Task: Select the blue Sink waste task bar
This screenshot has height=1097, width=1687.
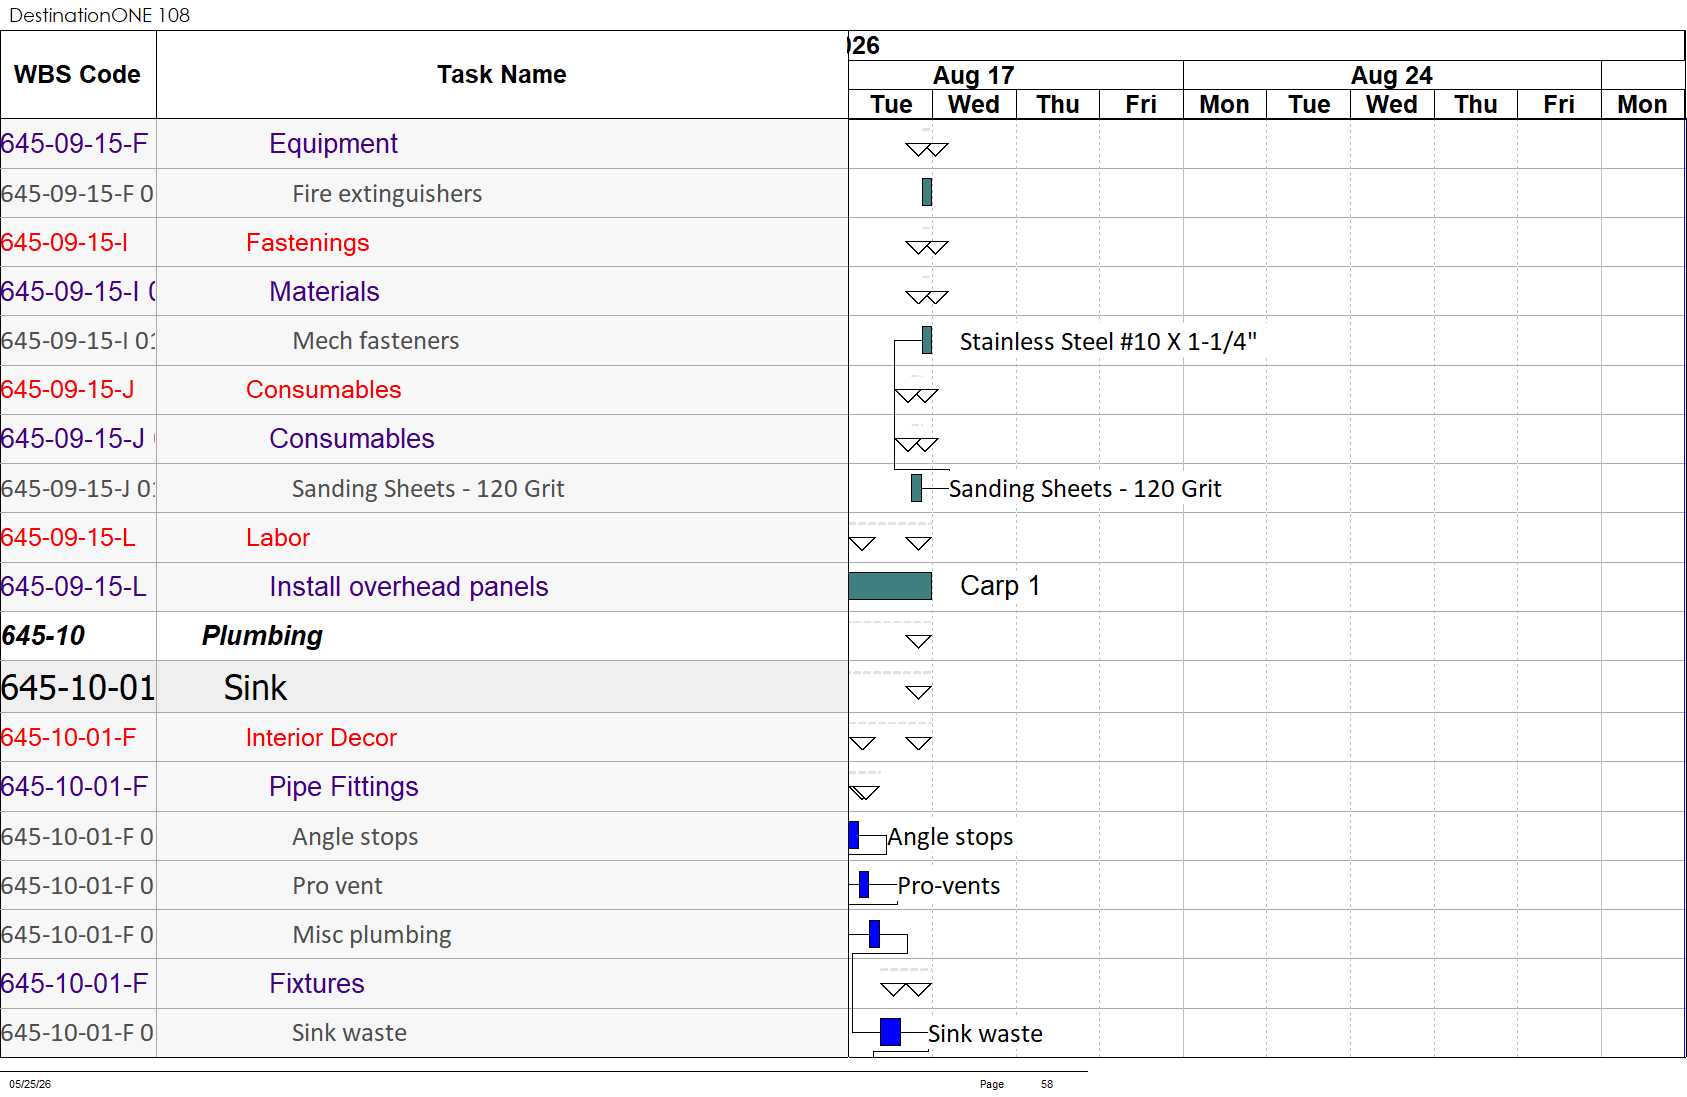Action: coord(890,1032)
